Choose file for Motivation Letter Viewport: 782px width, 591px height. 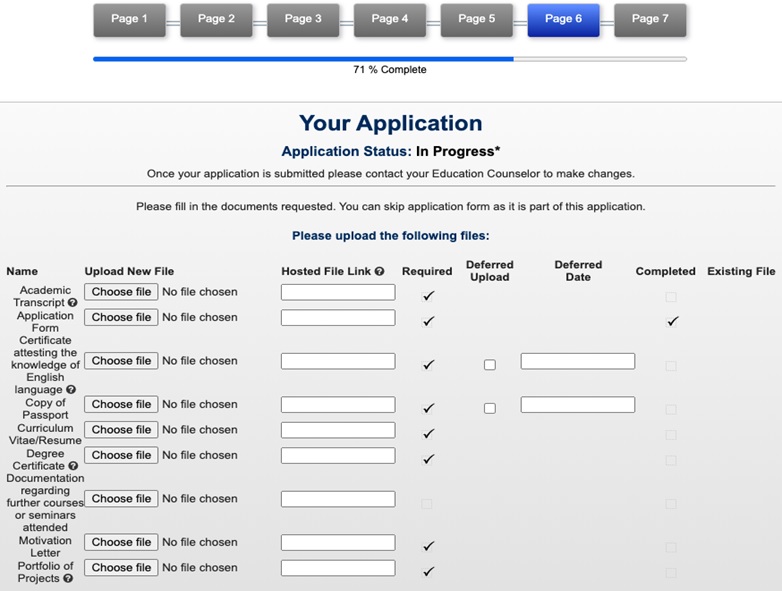(121, 542)
